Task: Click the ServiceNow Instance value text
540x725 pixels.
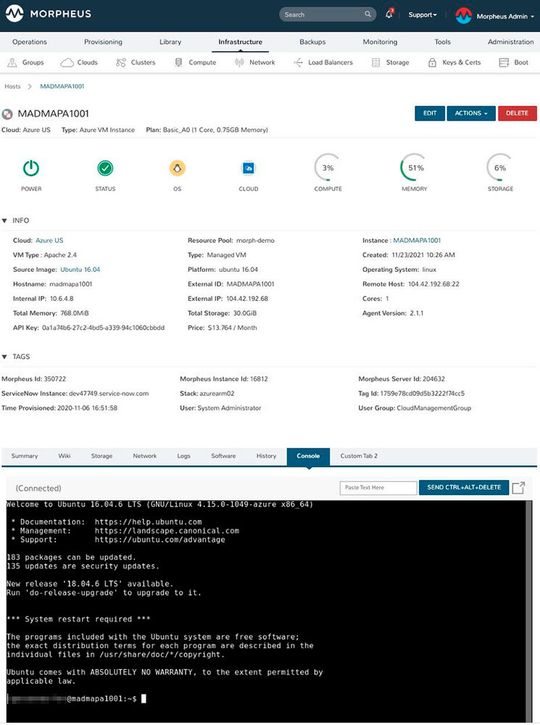Action: point(109,393)
